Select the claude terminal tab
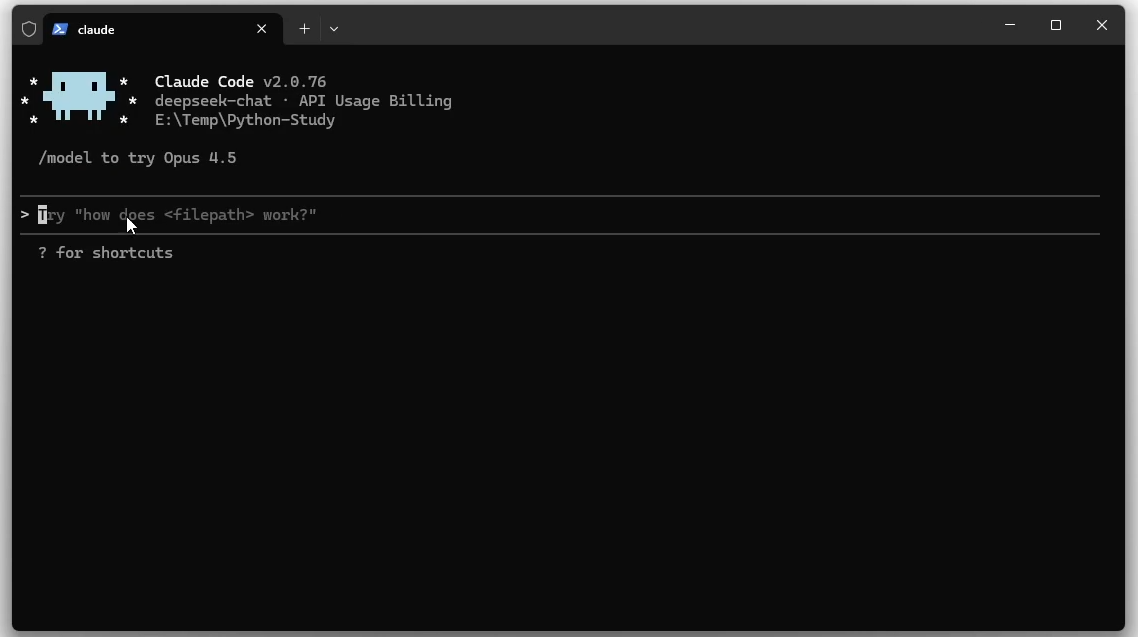The height and width of the screenshot is (637, 1138). coord(163,29)
